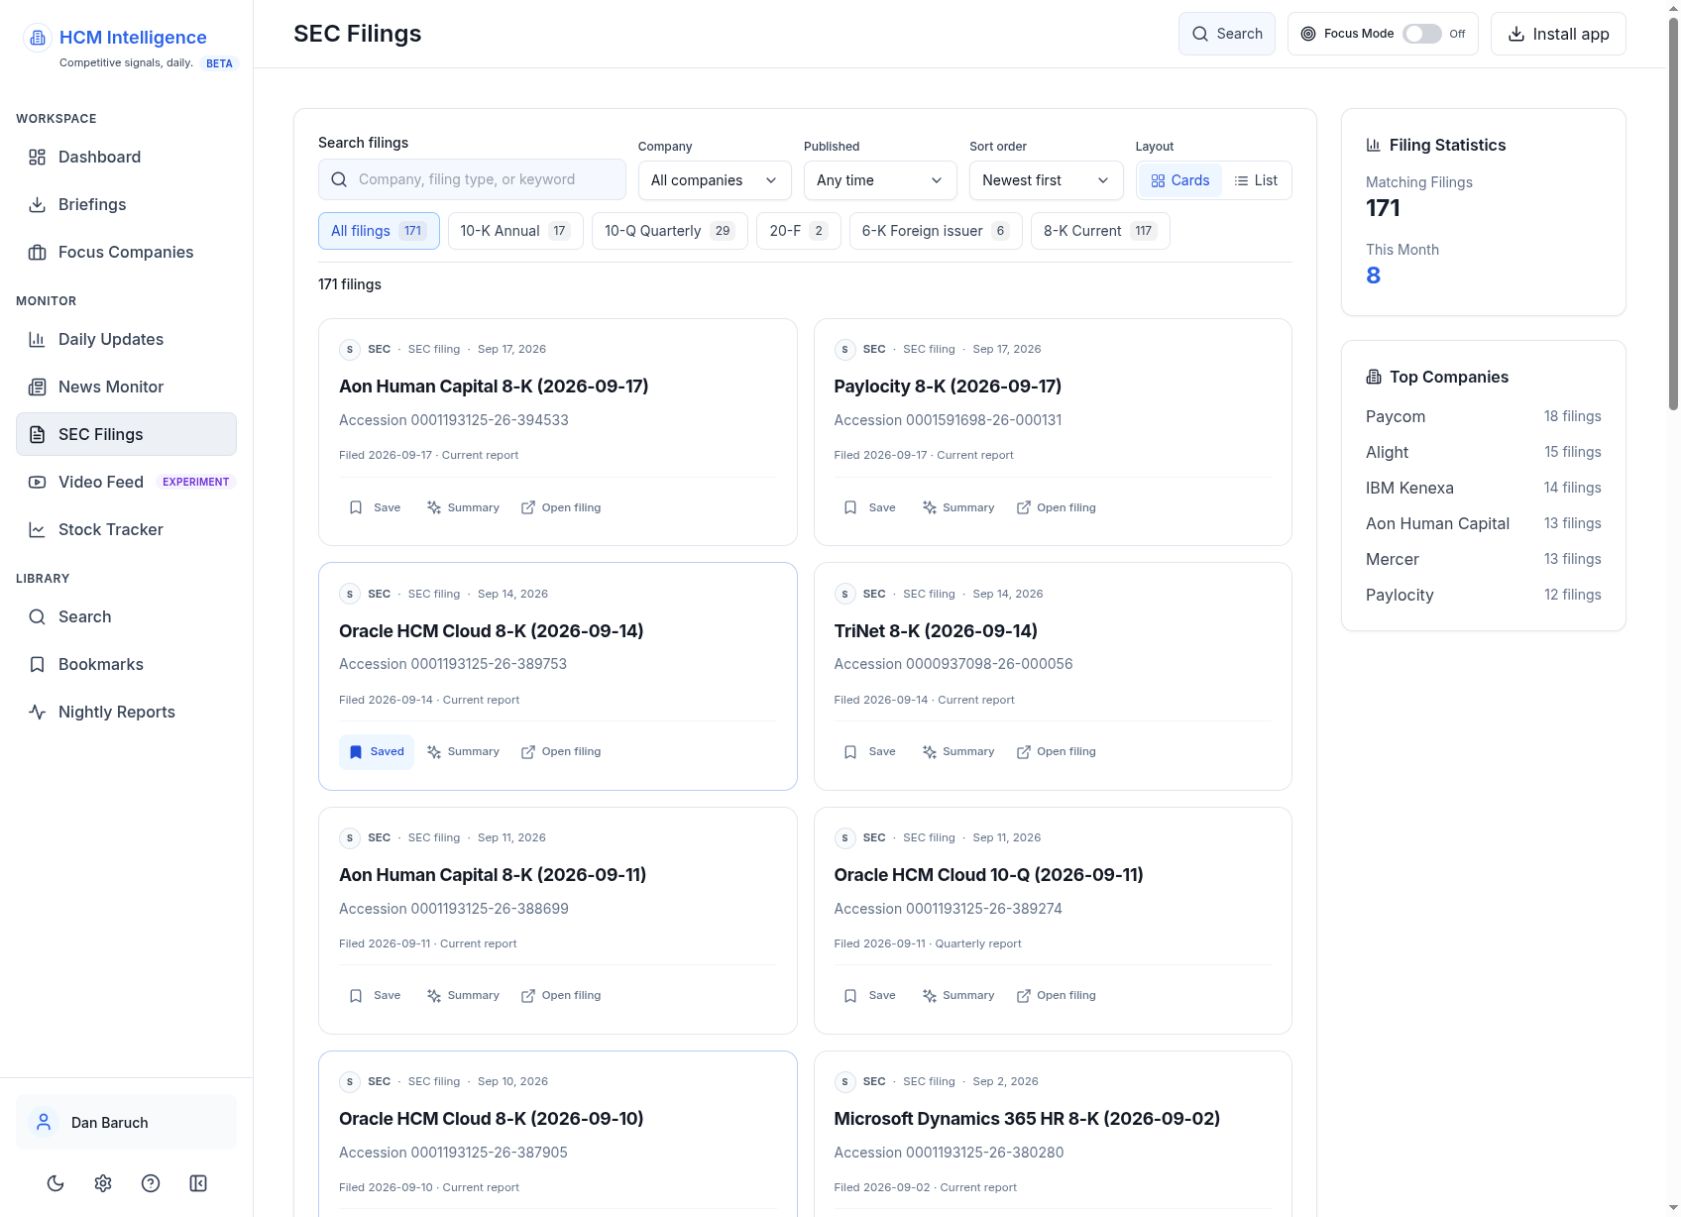
Task: Toggle dark mode moon icon
Action: (56, 1184)
